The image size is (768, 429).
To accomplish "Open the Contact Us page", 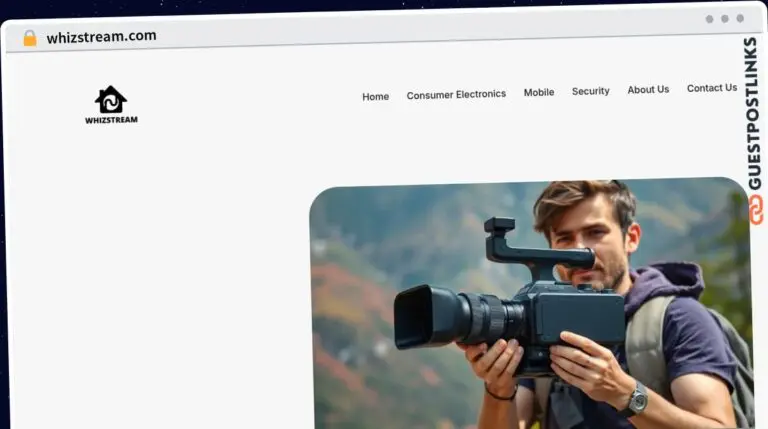I will [x=711, y=88].
